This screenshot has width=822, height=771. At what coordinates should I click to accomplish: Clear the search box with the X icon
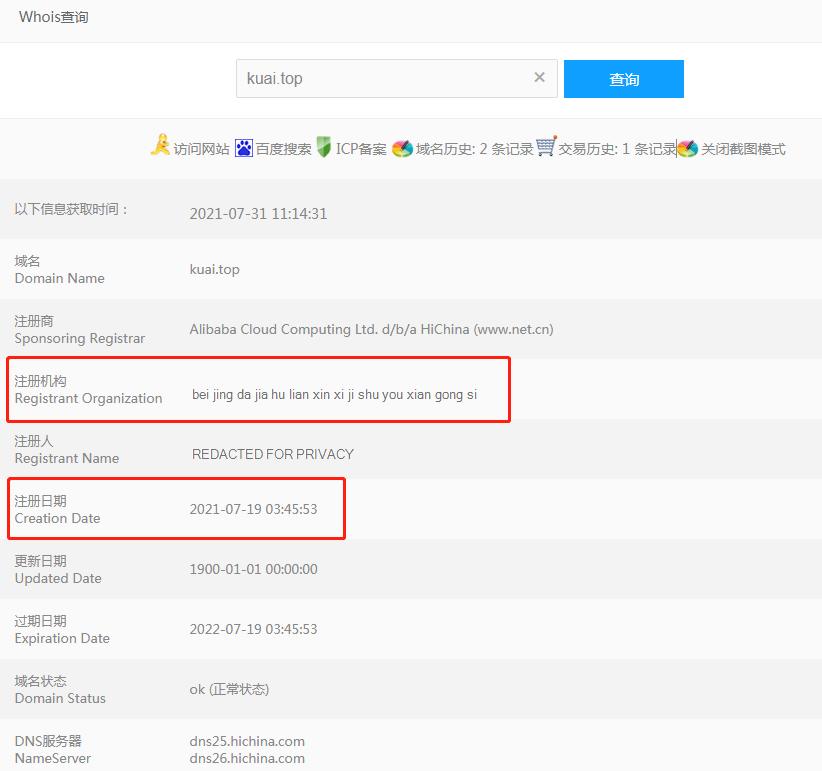click(x=540, y=78)
